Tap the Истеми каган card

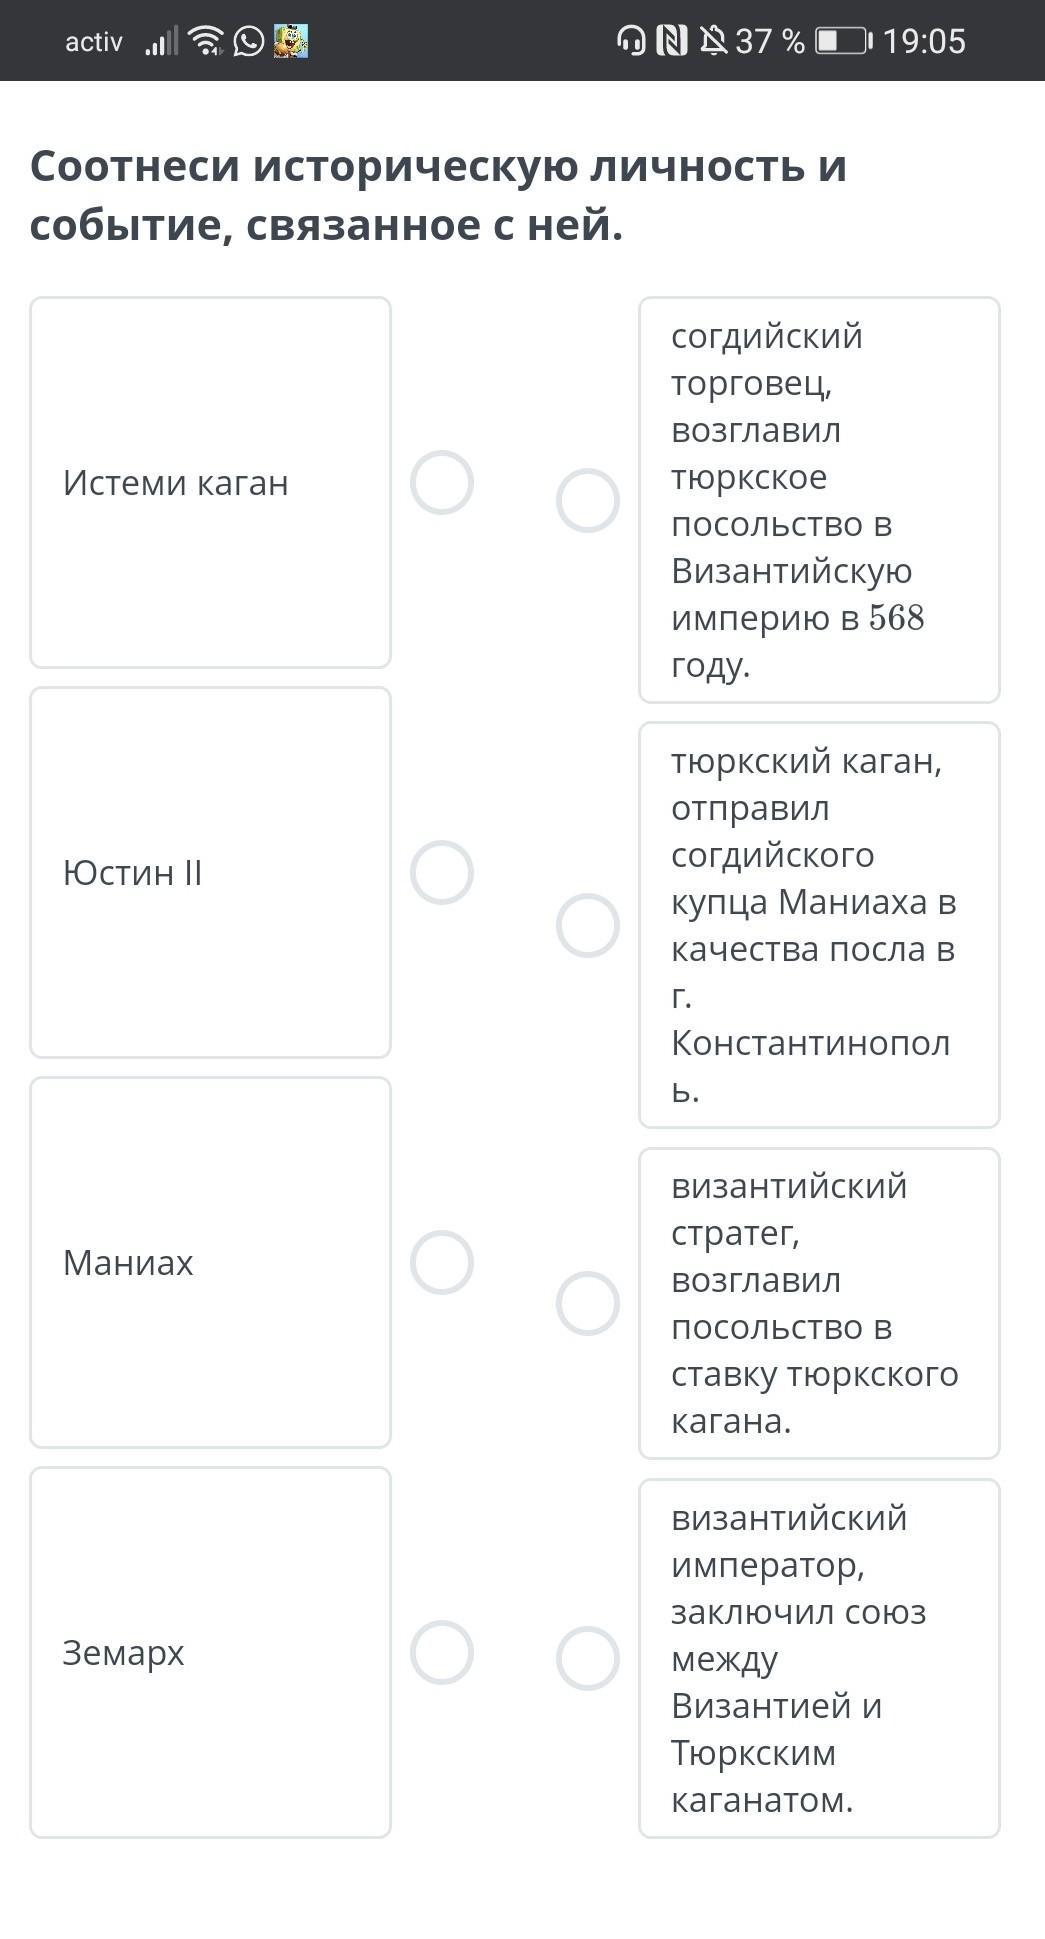210,483
